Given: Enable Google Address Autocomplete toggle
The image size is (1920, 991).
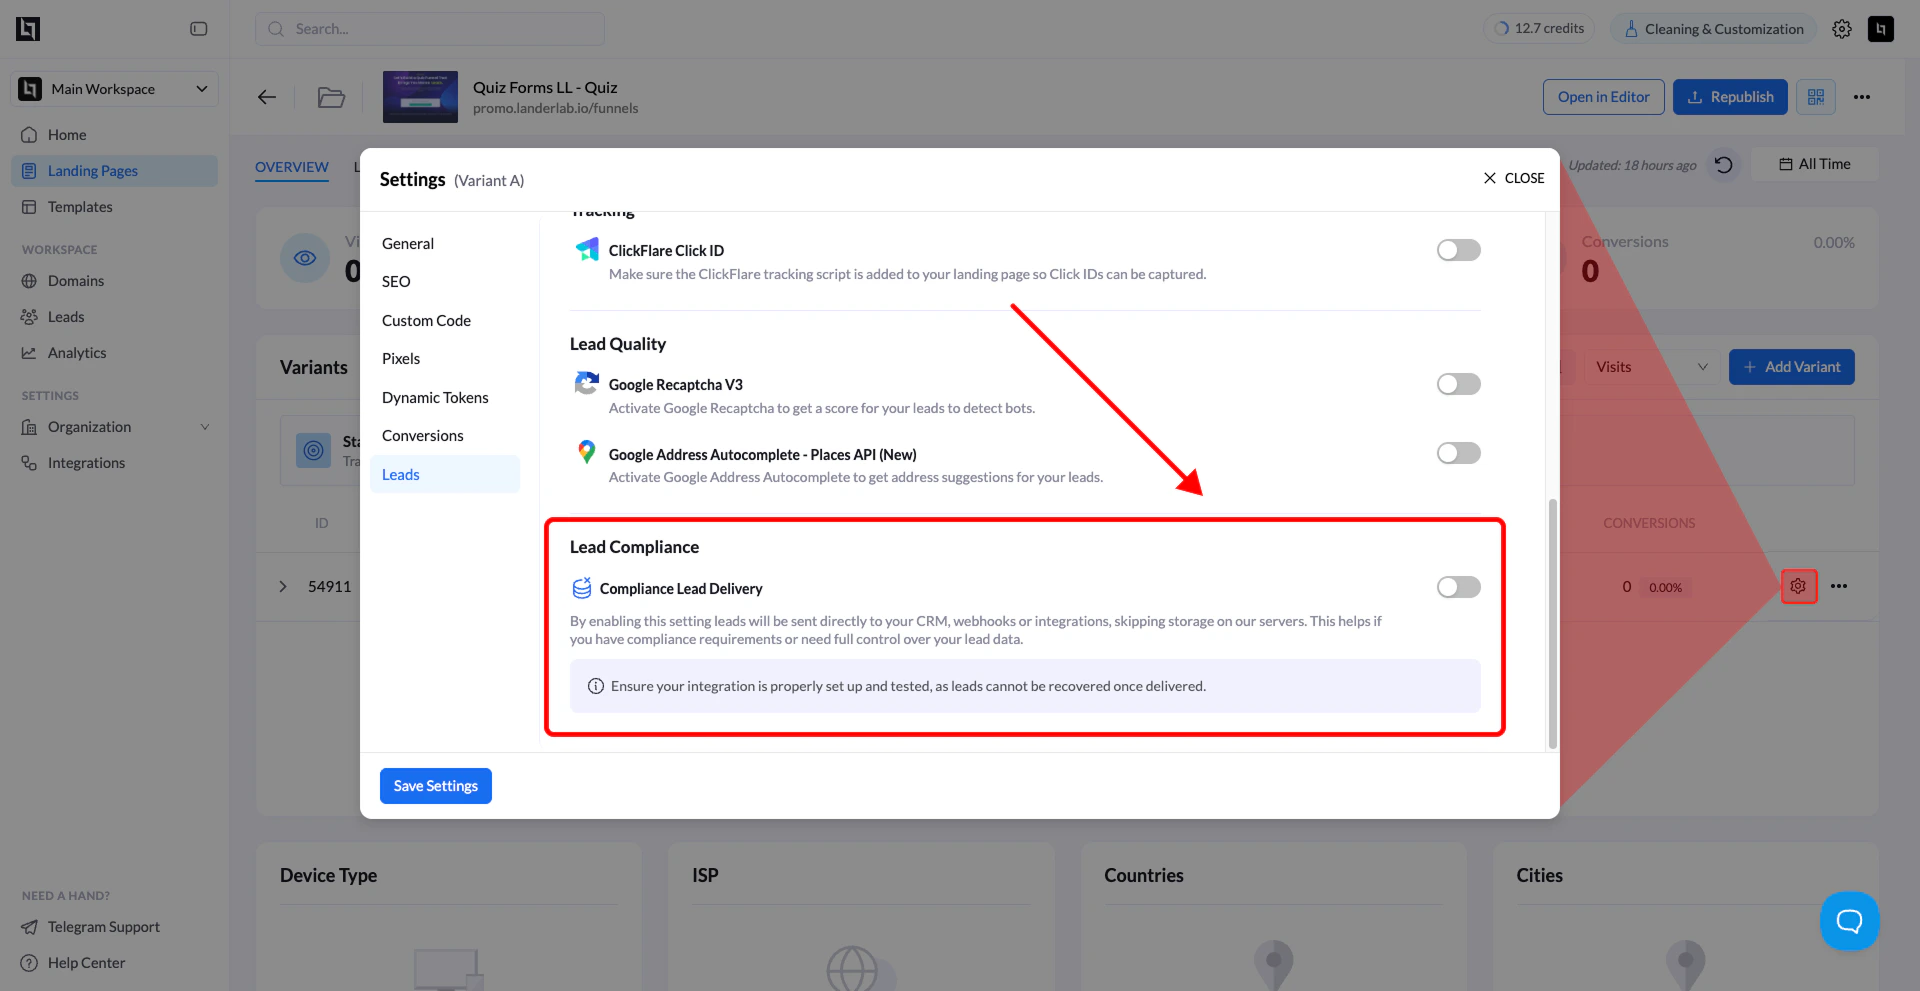Looking at the screenshot, I should click(x=1459, y=453).
